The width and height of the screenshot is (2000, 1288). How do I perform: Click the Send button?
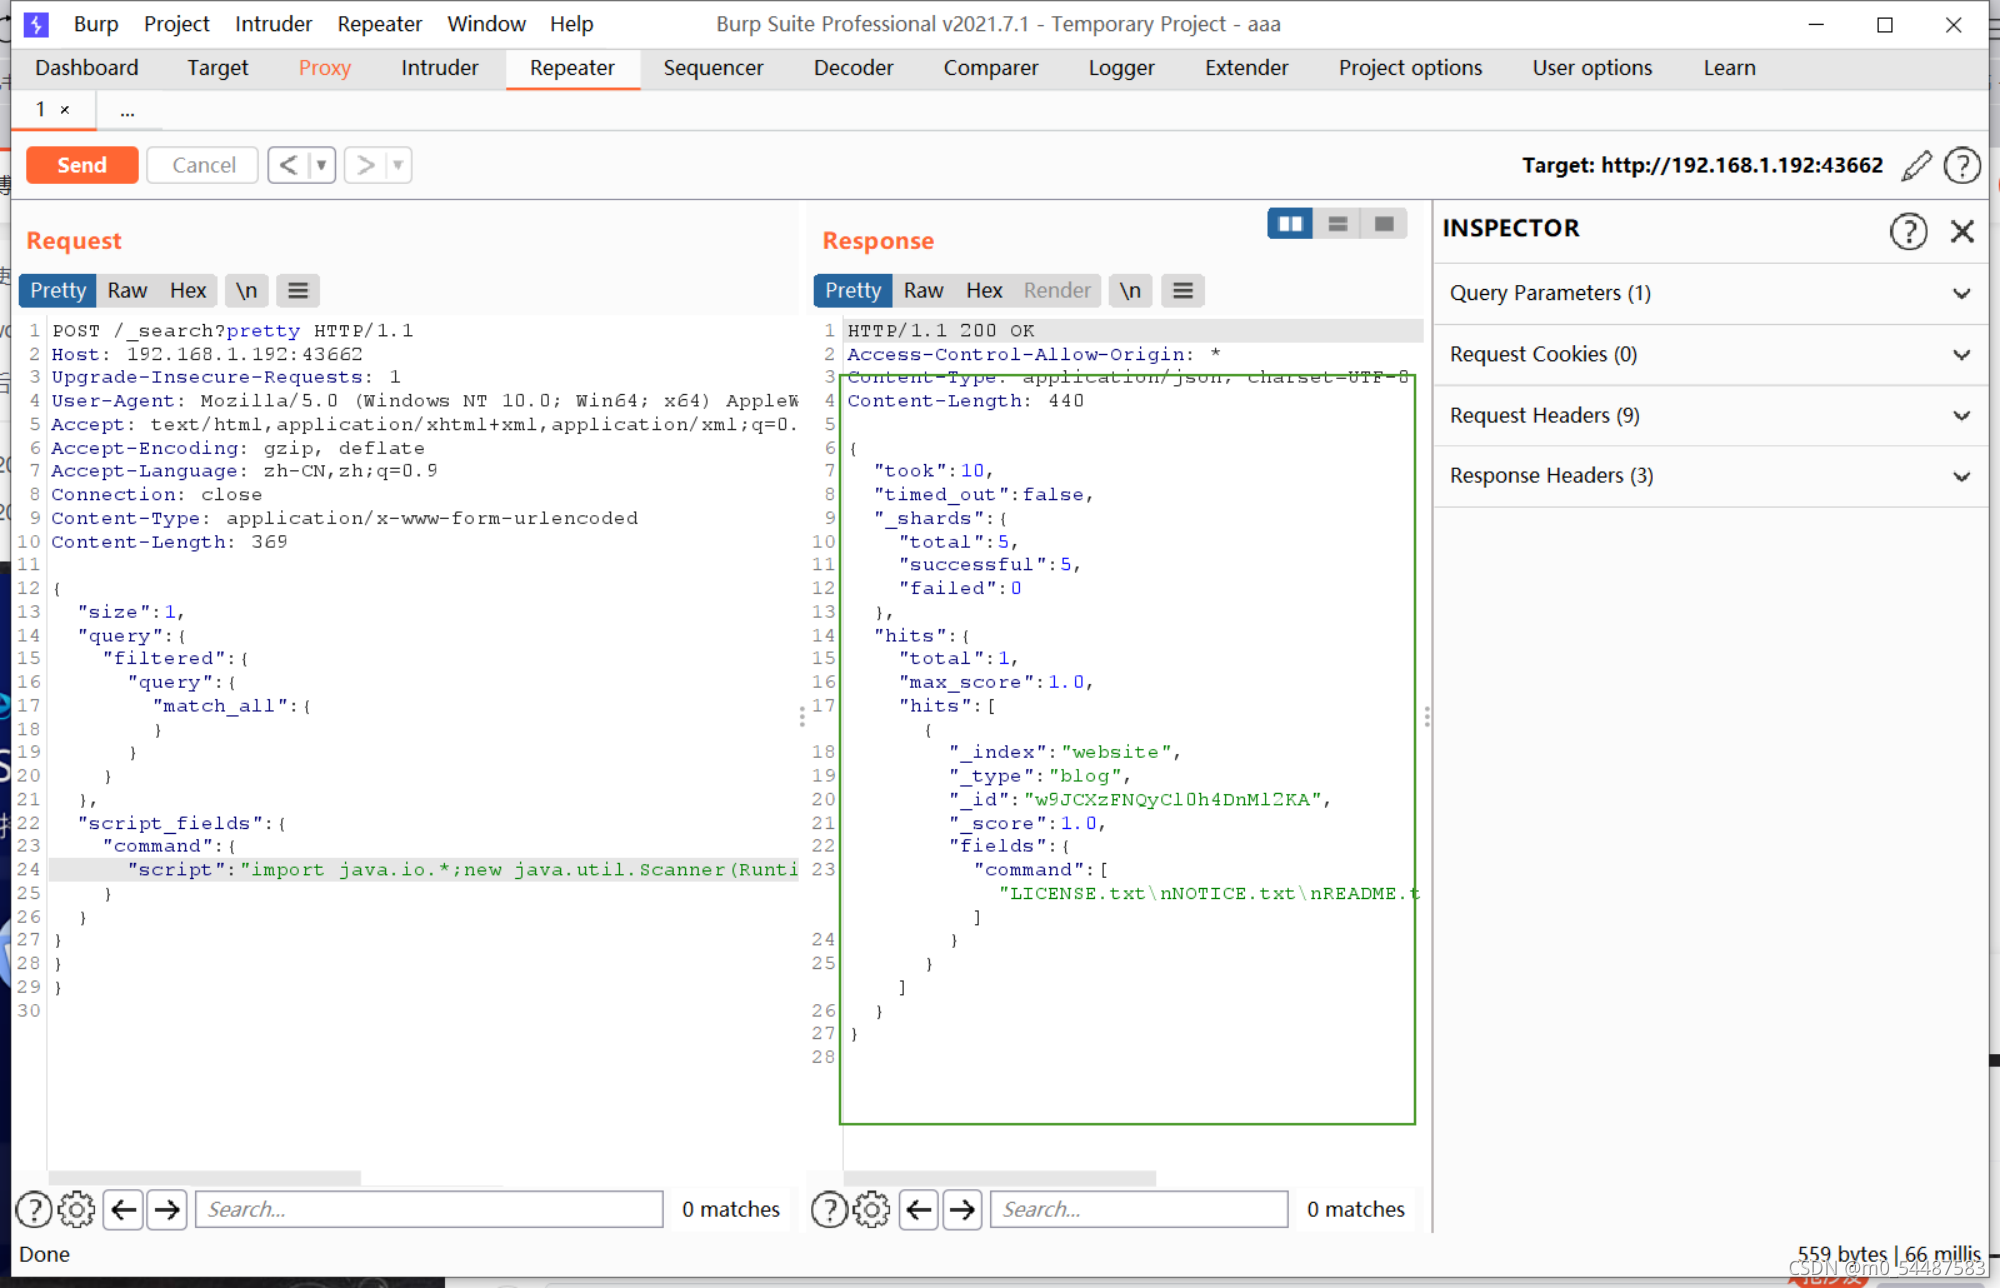pyautogui.click(x=82, y=165)
